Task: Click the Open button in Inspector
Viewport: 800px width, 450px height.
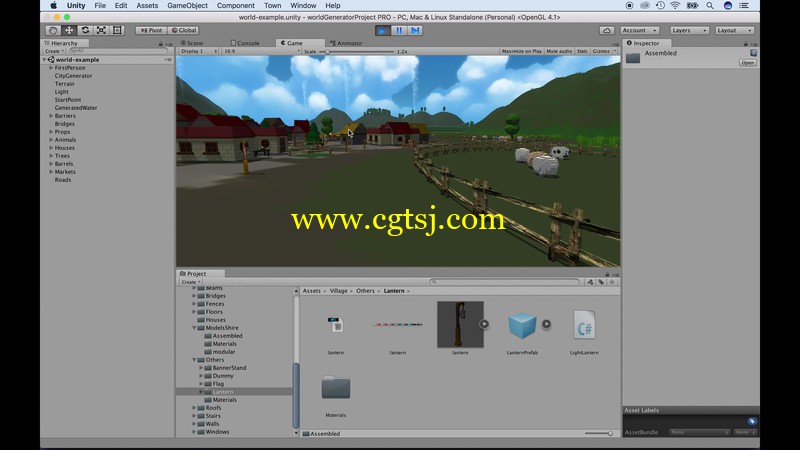Action: point(747,63)
